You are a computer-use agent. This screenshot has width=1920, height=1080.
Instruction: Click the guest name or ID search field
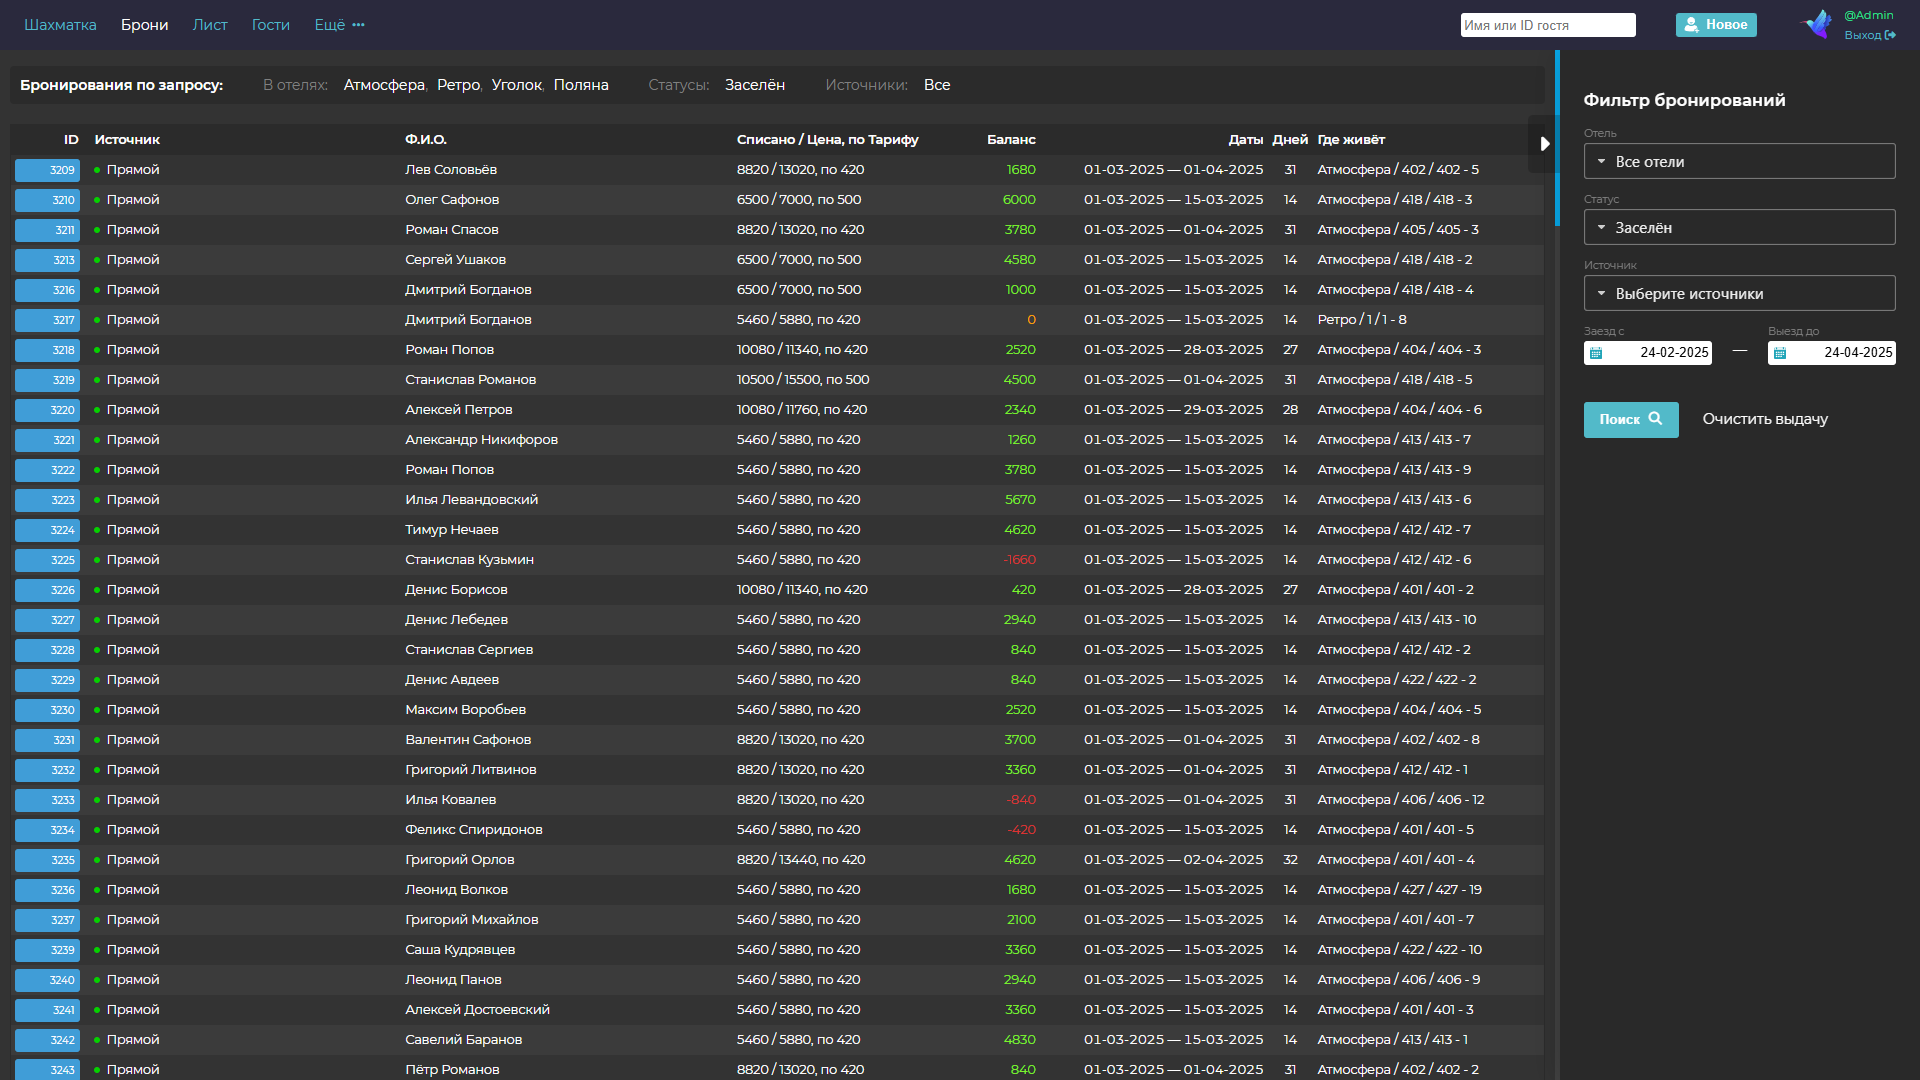[x=1548, y=25]
